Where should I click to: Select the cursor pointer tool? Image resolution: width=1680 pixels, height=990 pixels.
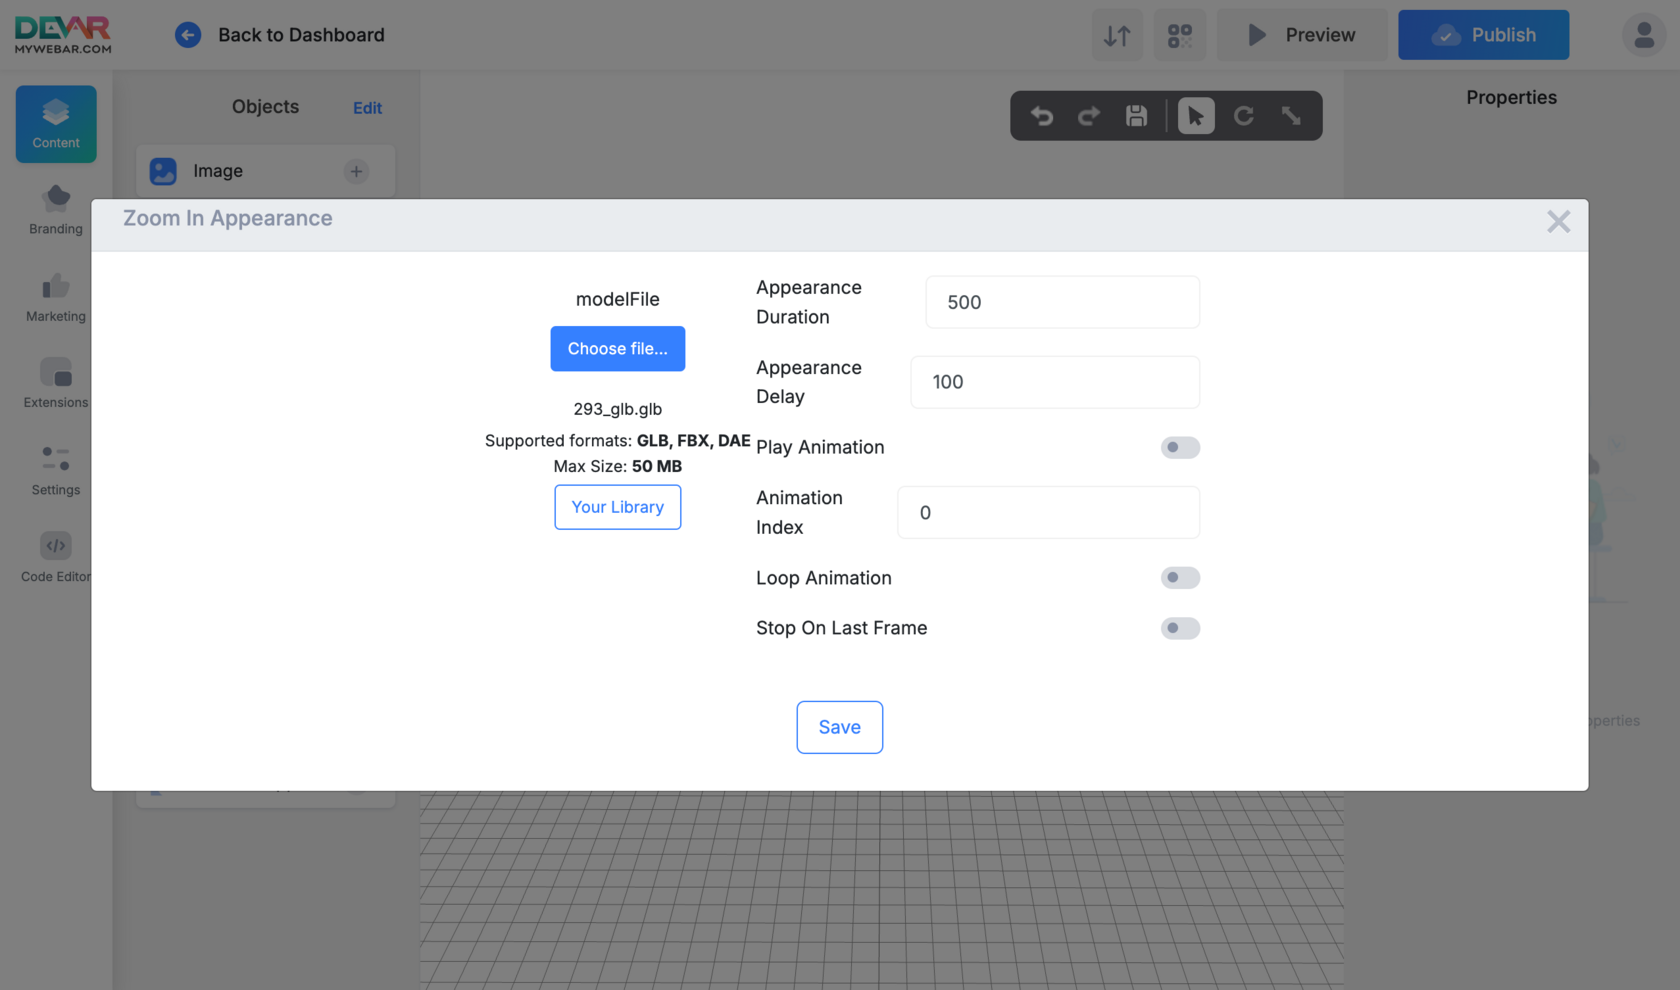[x=1195, y=116]
